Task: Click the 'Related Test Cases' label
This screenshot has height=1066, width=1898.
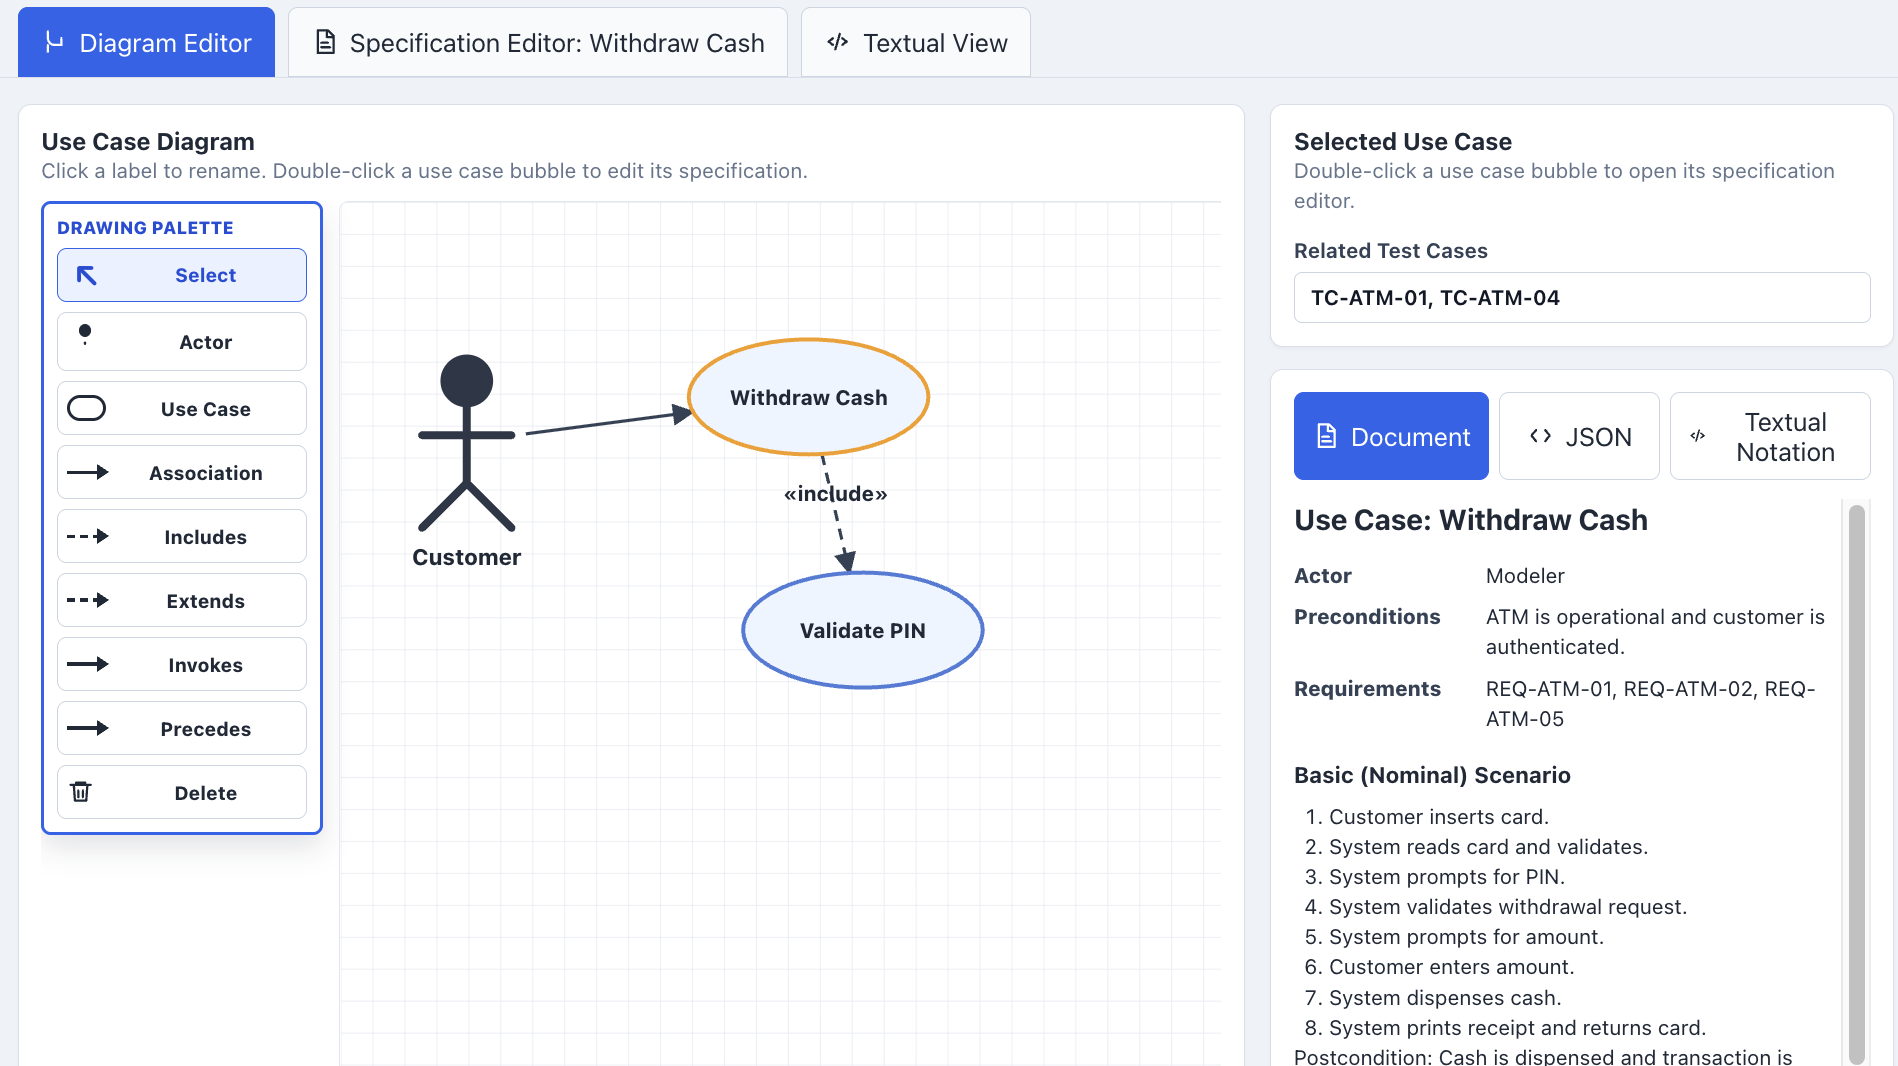Action: point(1391,251)
